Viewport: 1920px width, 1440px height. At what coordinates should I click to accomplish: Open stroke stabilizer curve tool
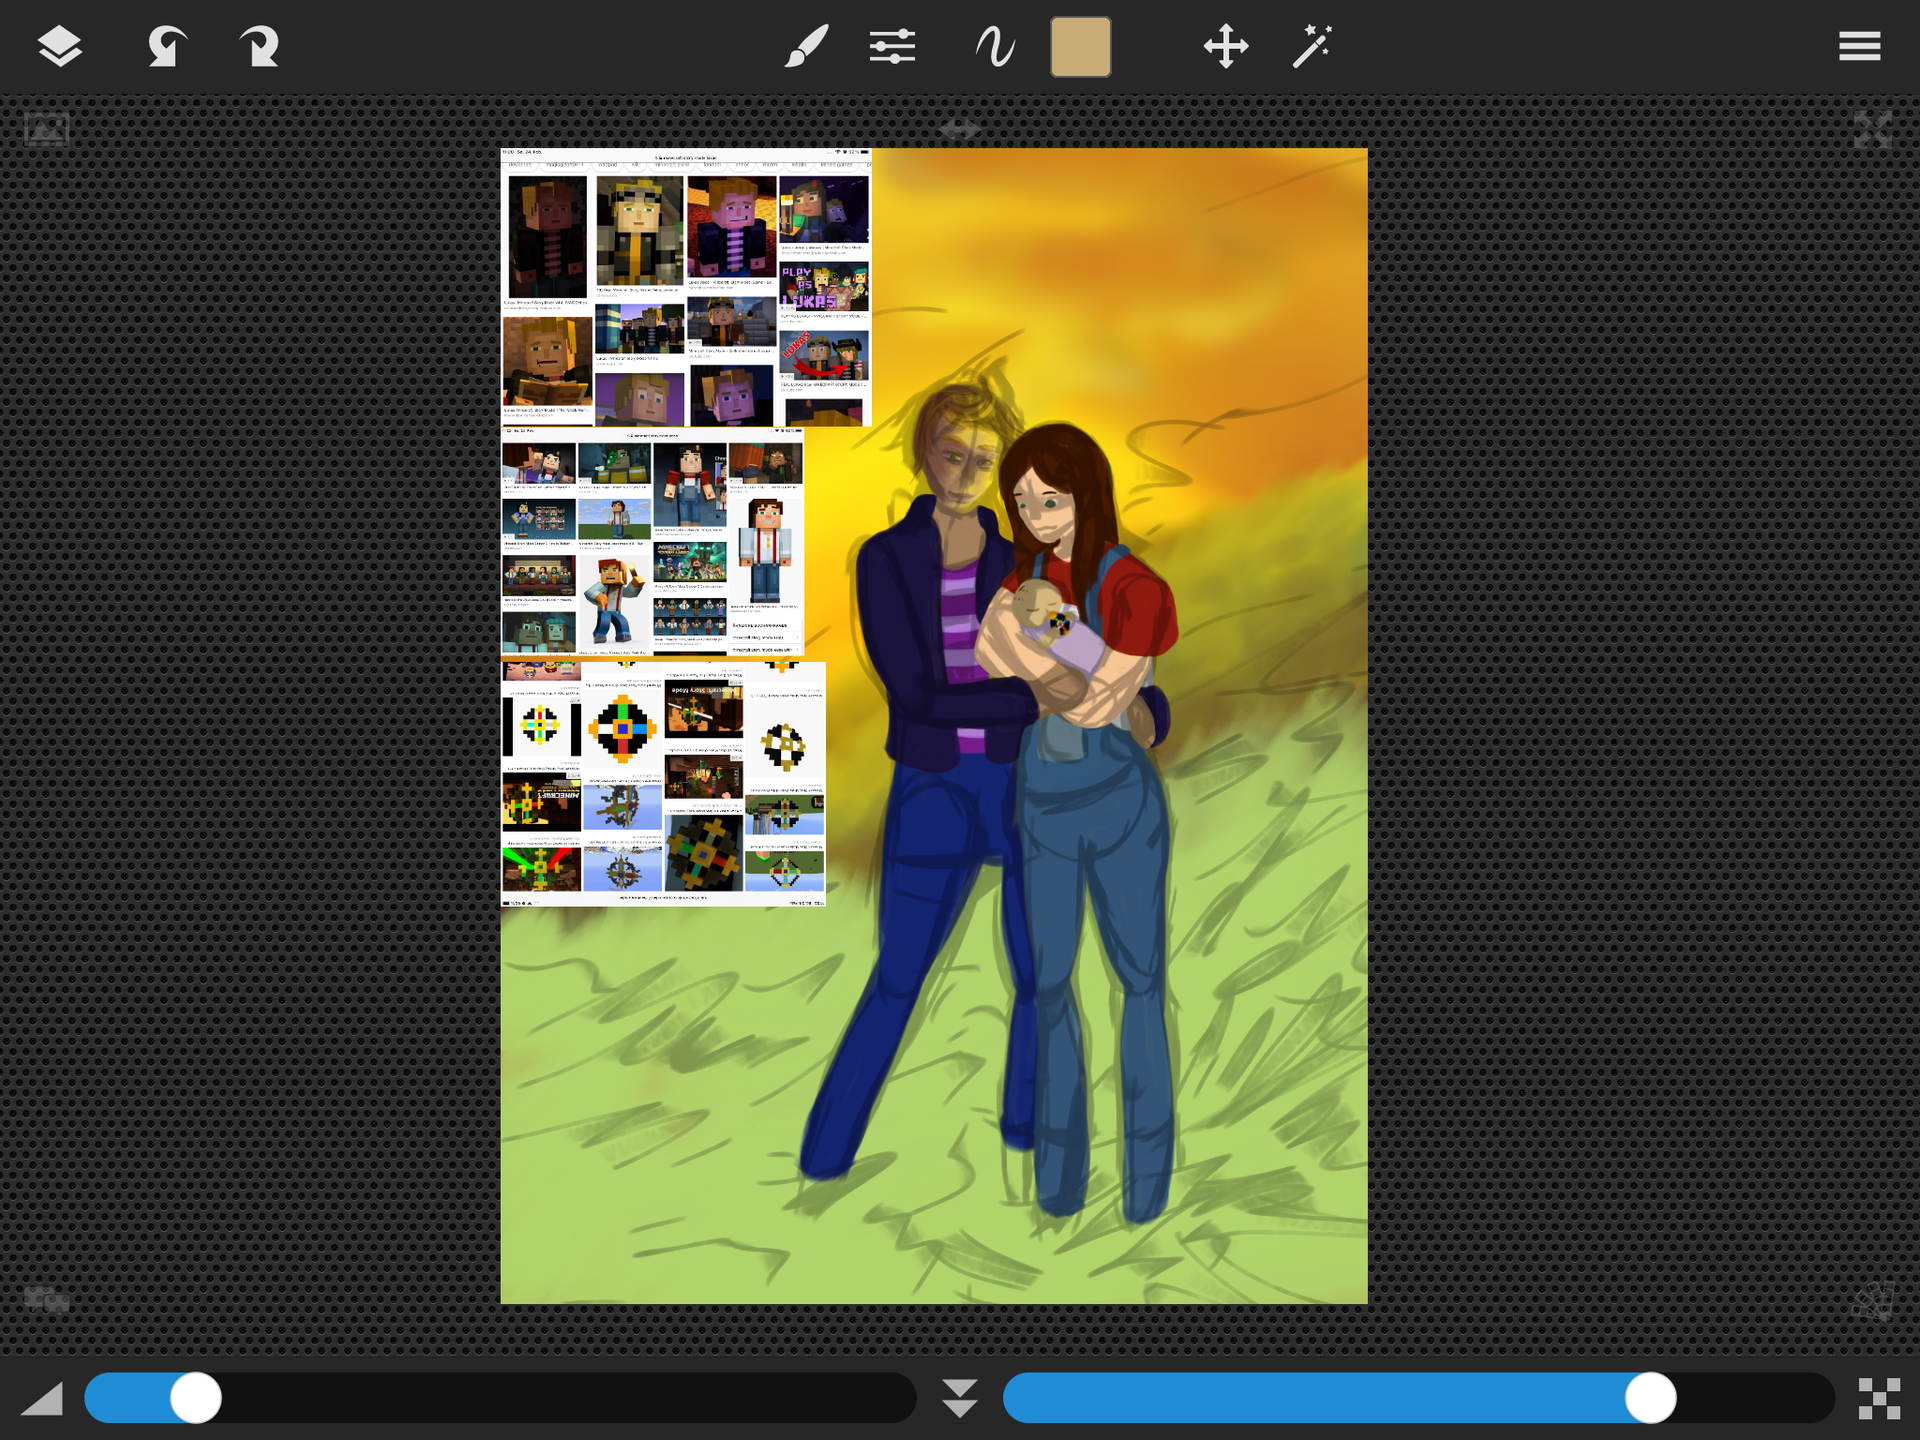(x=994, y=46)
